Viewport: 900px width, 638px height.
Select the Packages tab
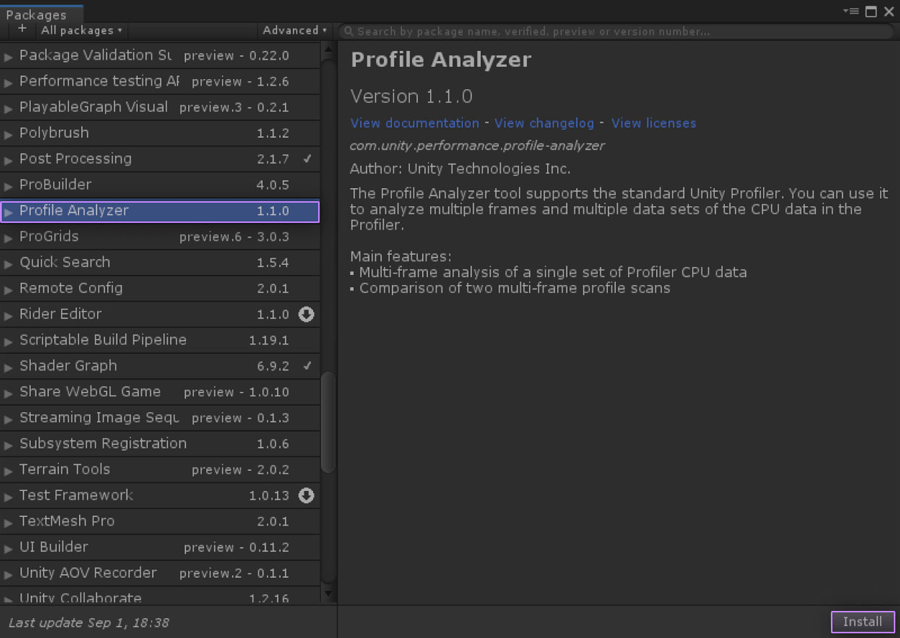click(x=36, y=14)
